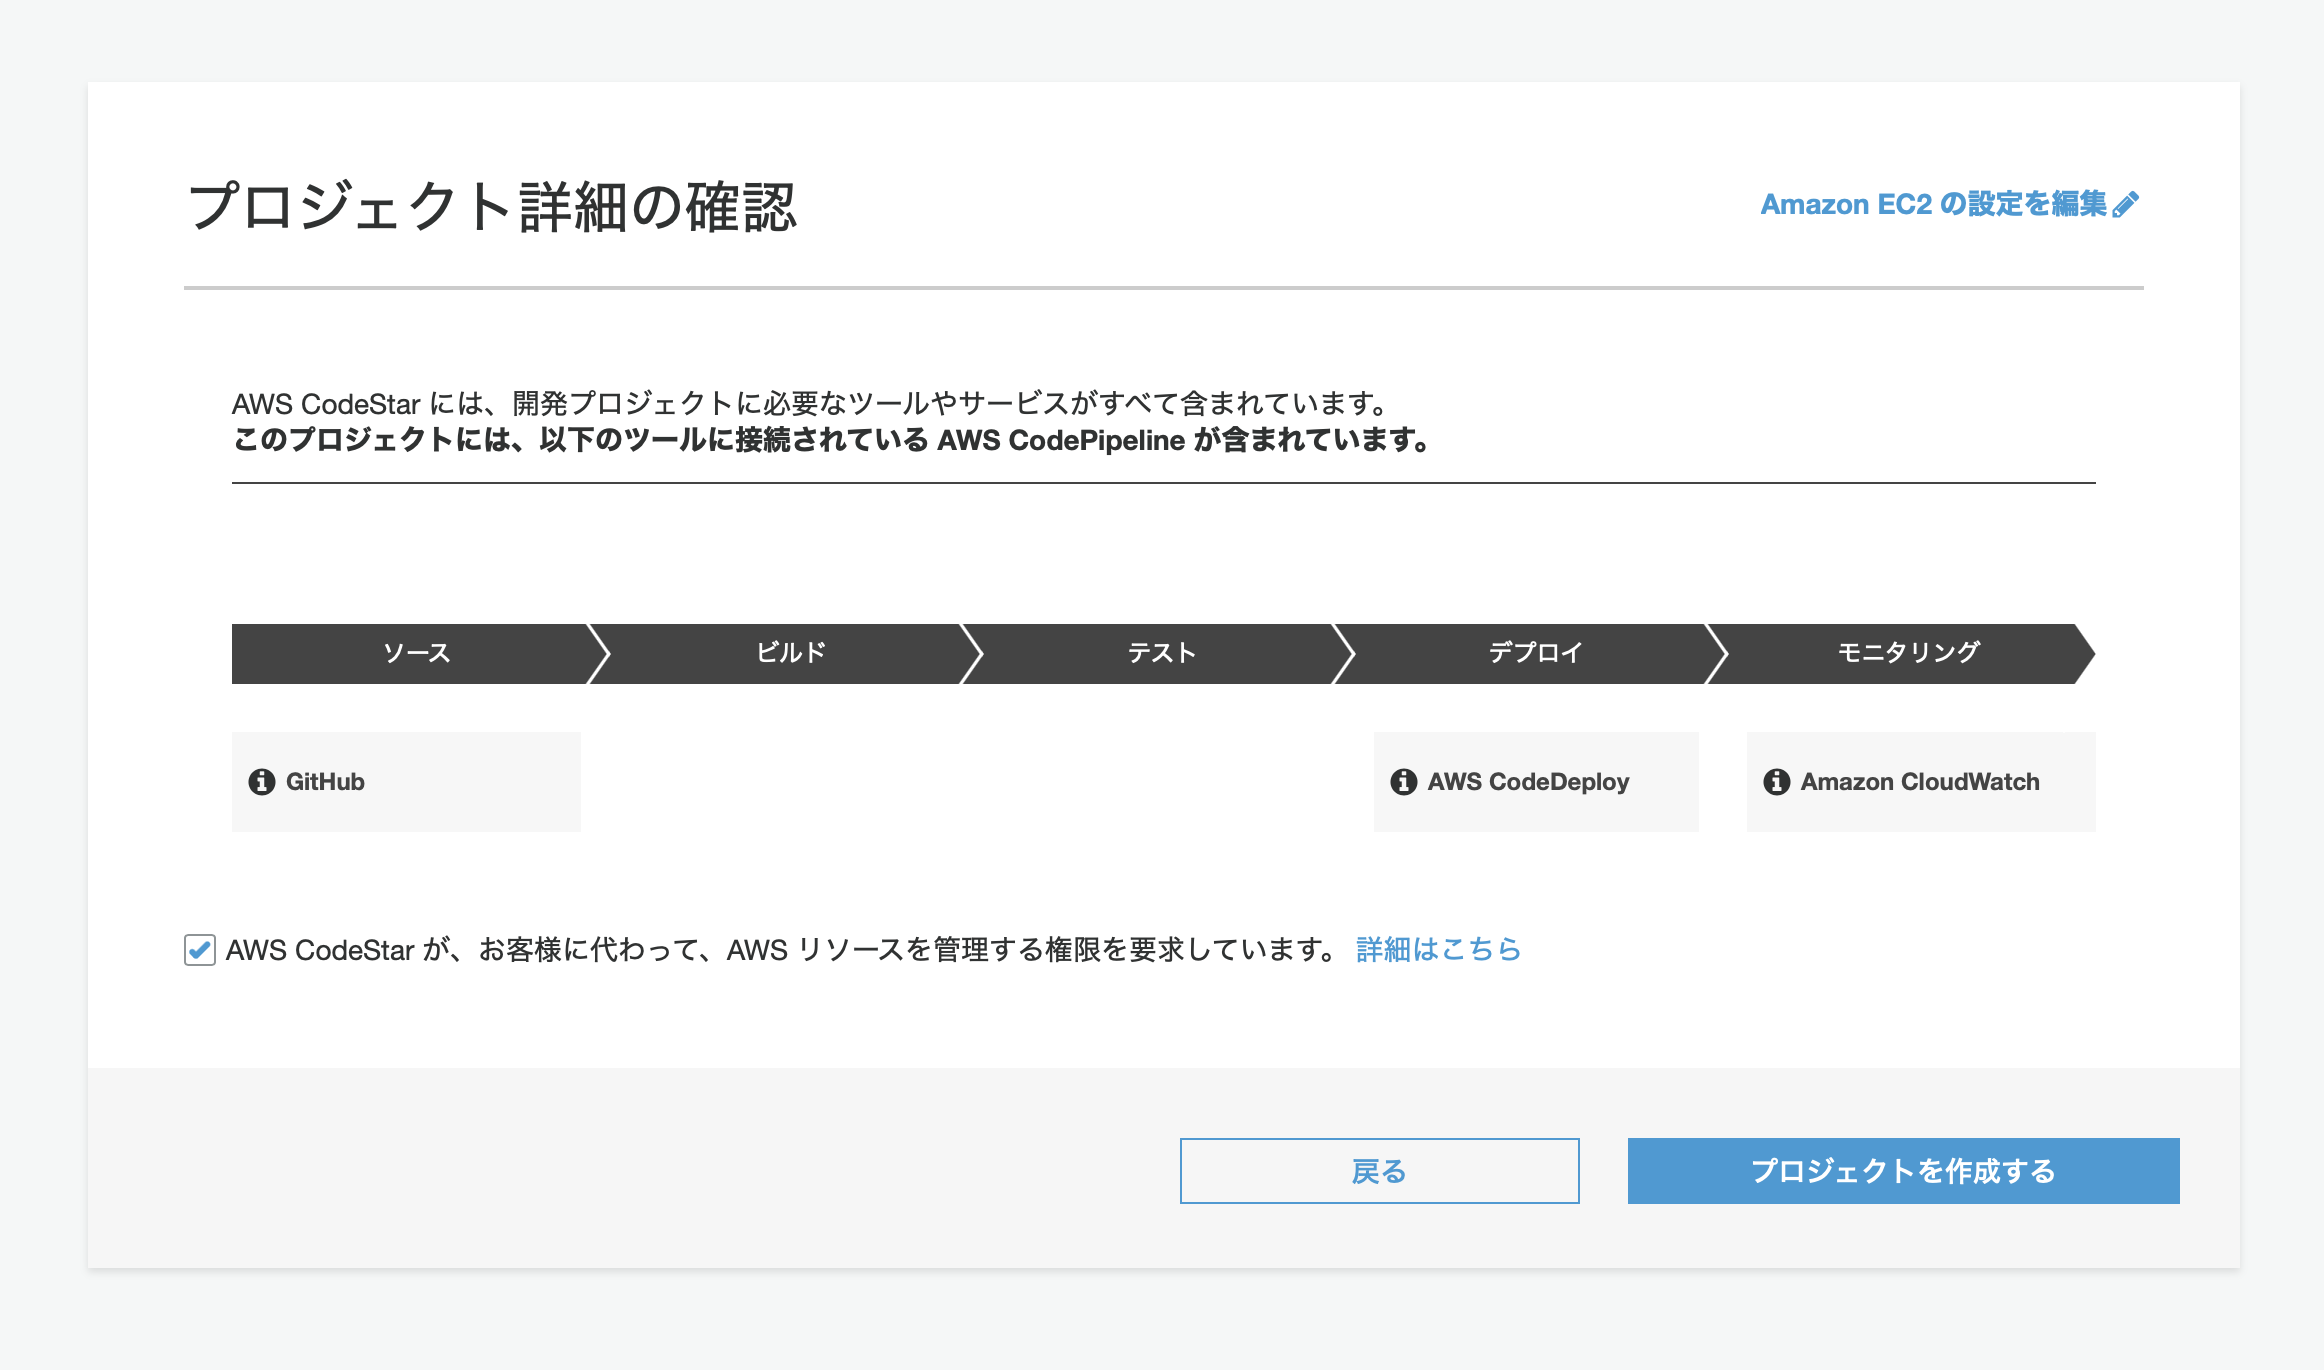Select the ソース pipeline stage
The image size is (2324, 1370).
click(x=415, y=653)
